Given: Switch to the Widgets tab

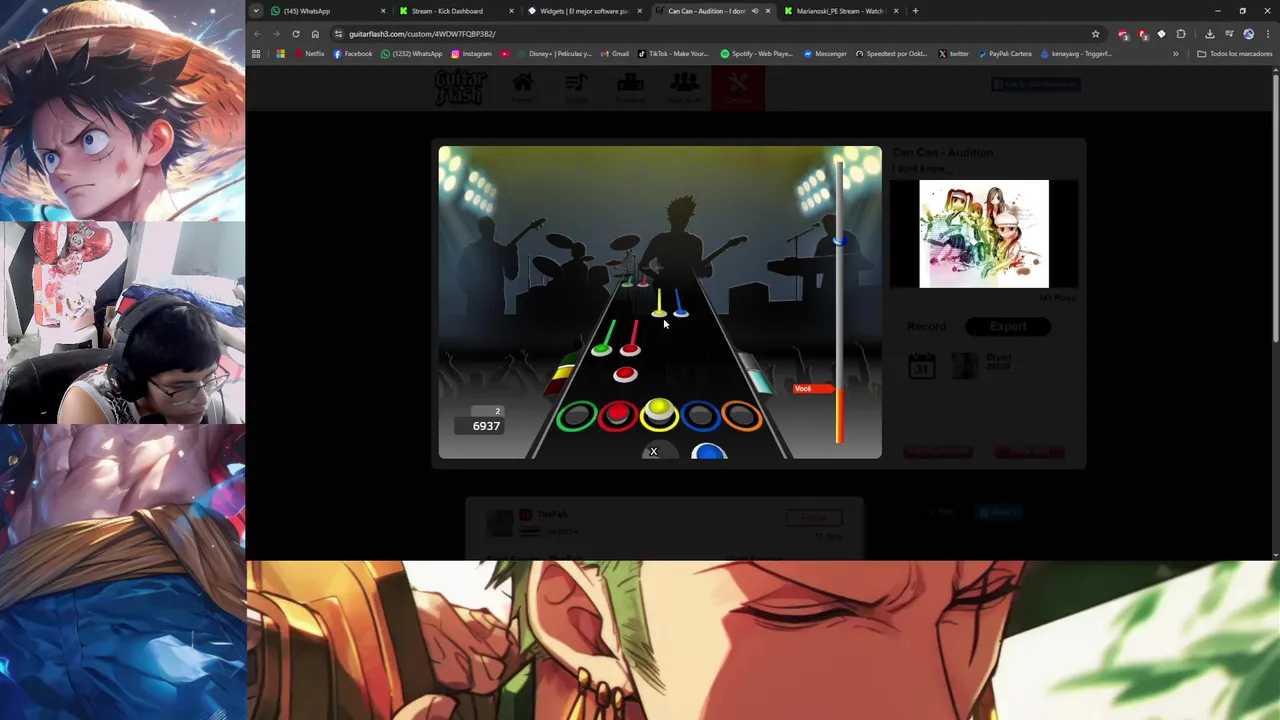Looking at the screenshot, I should tap(584, 11).
